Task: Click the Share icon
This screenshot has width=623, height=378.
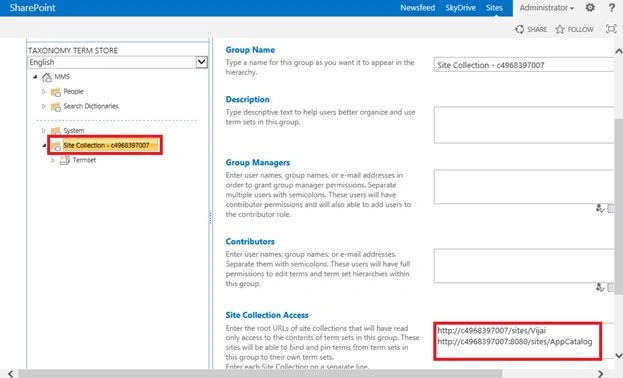Action: [x=520, y=29]
